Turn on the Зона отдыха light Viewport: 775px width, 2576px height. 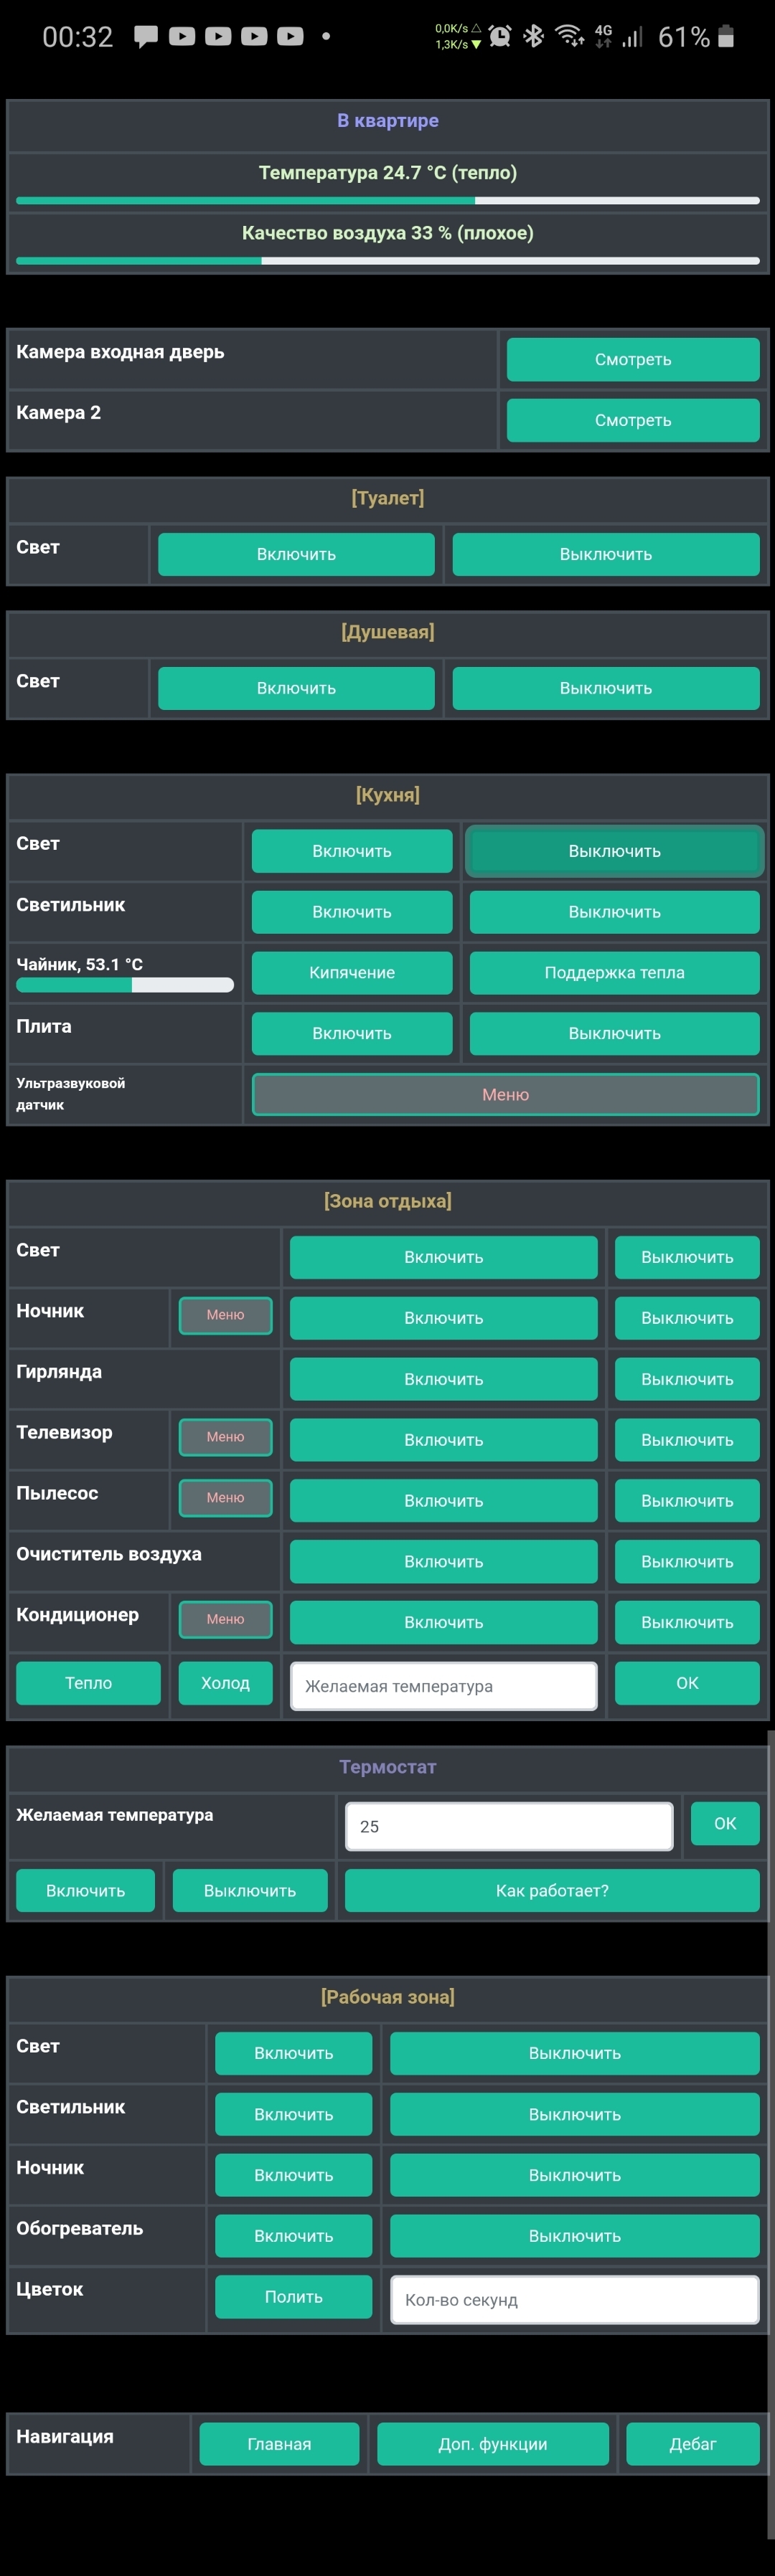pos(444,1257)
